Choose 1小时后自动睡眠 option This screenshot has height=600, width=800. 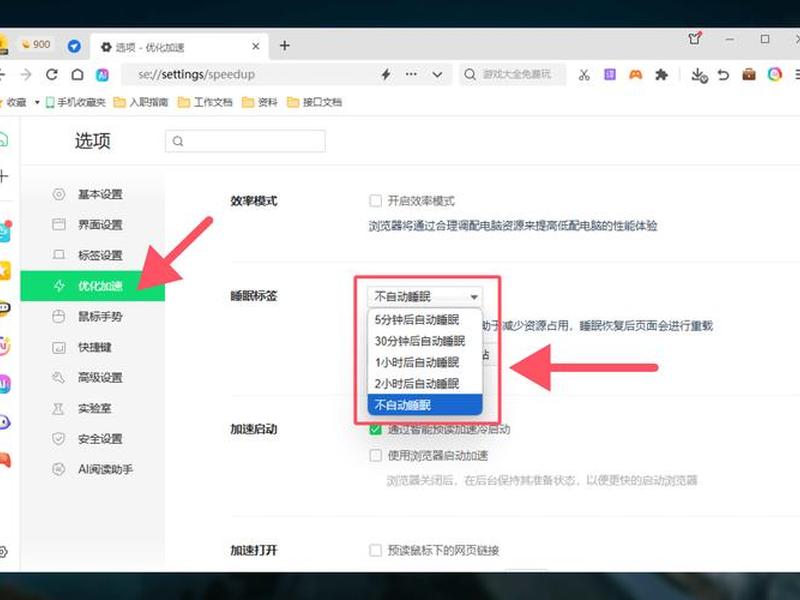[x=425, y=363]
